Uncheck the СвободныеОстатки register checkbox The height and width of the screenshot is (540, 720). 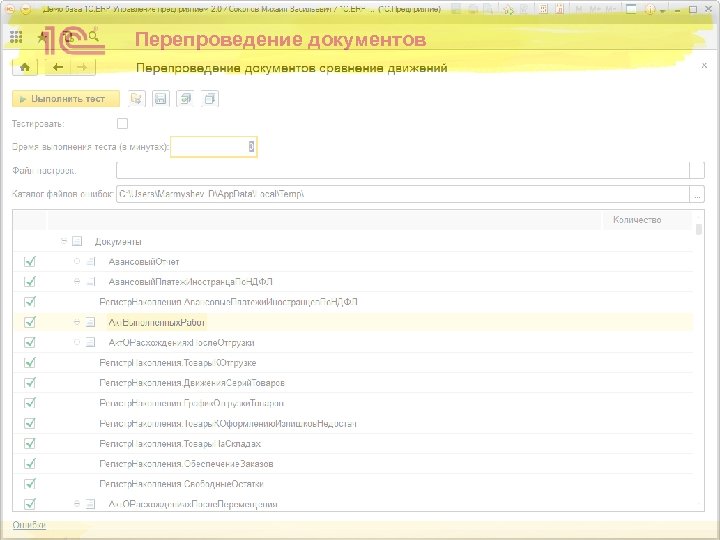click(30, 484)
